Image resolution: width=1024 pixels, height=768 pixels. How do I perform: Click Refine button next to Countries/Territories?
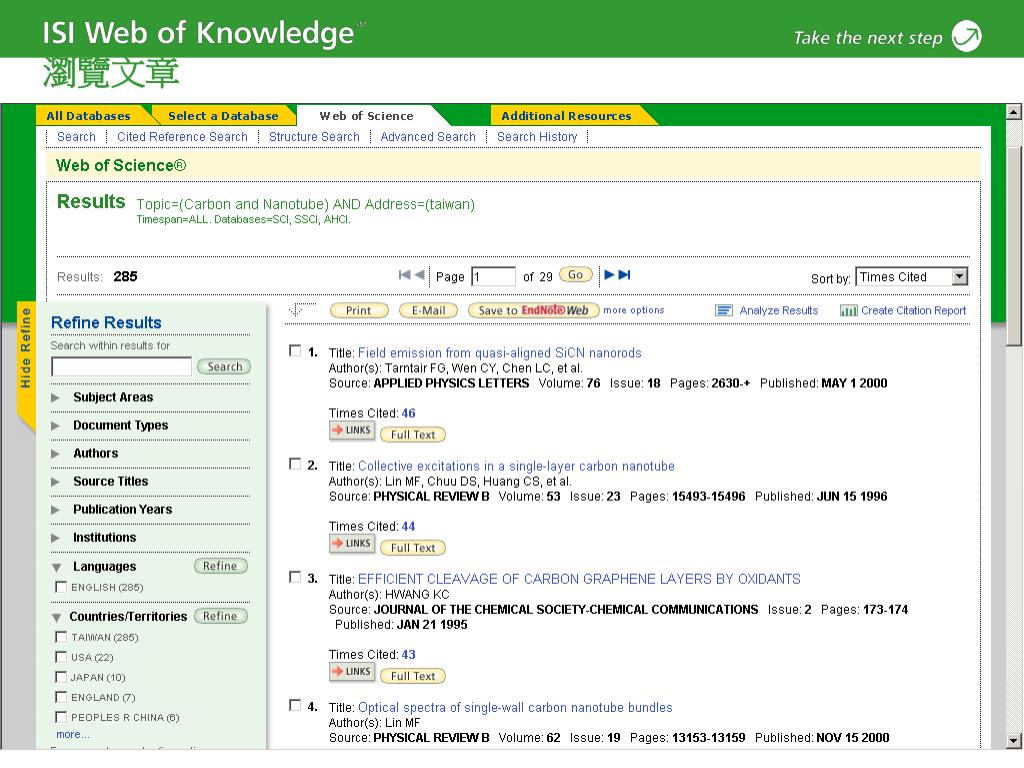click(x=220, y=616)
